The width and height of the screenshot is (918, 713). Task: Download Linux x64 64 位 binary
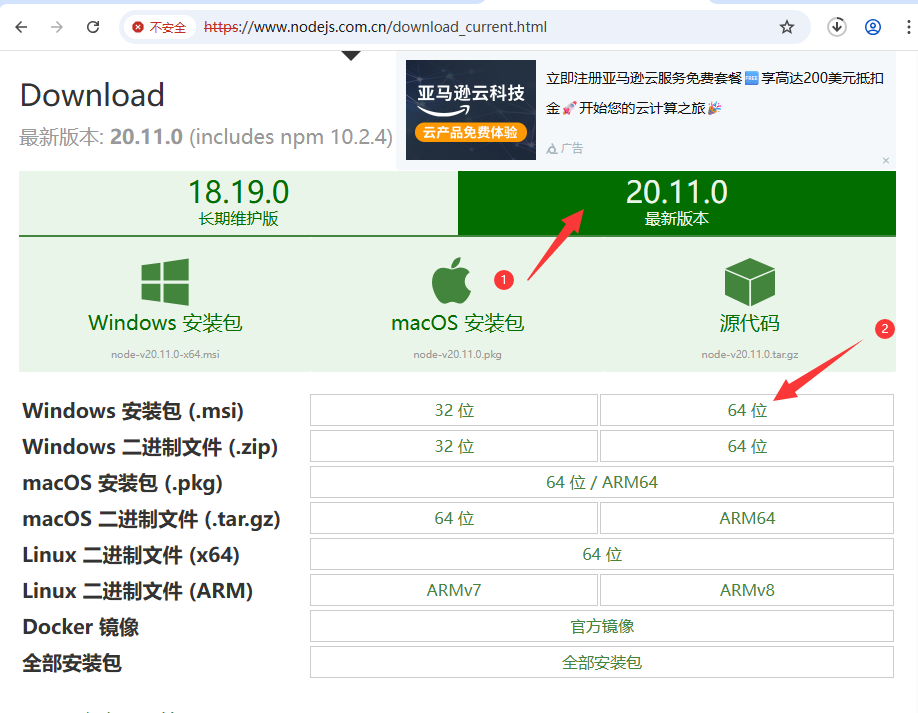602,554
